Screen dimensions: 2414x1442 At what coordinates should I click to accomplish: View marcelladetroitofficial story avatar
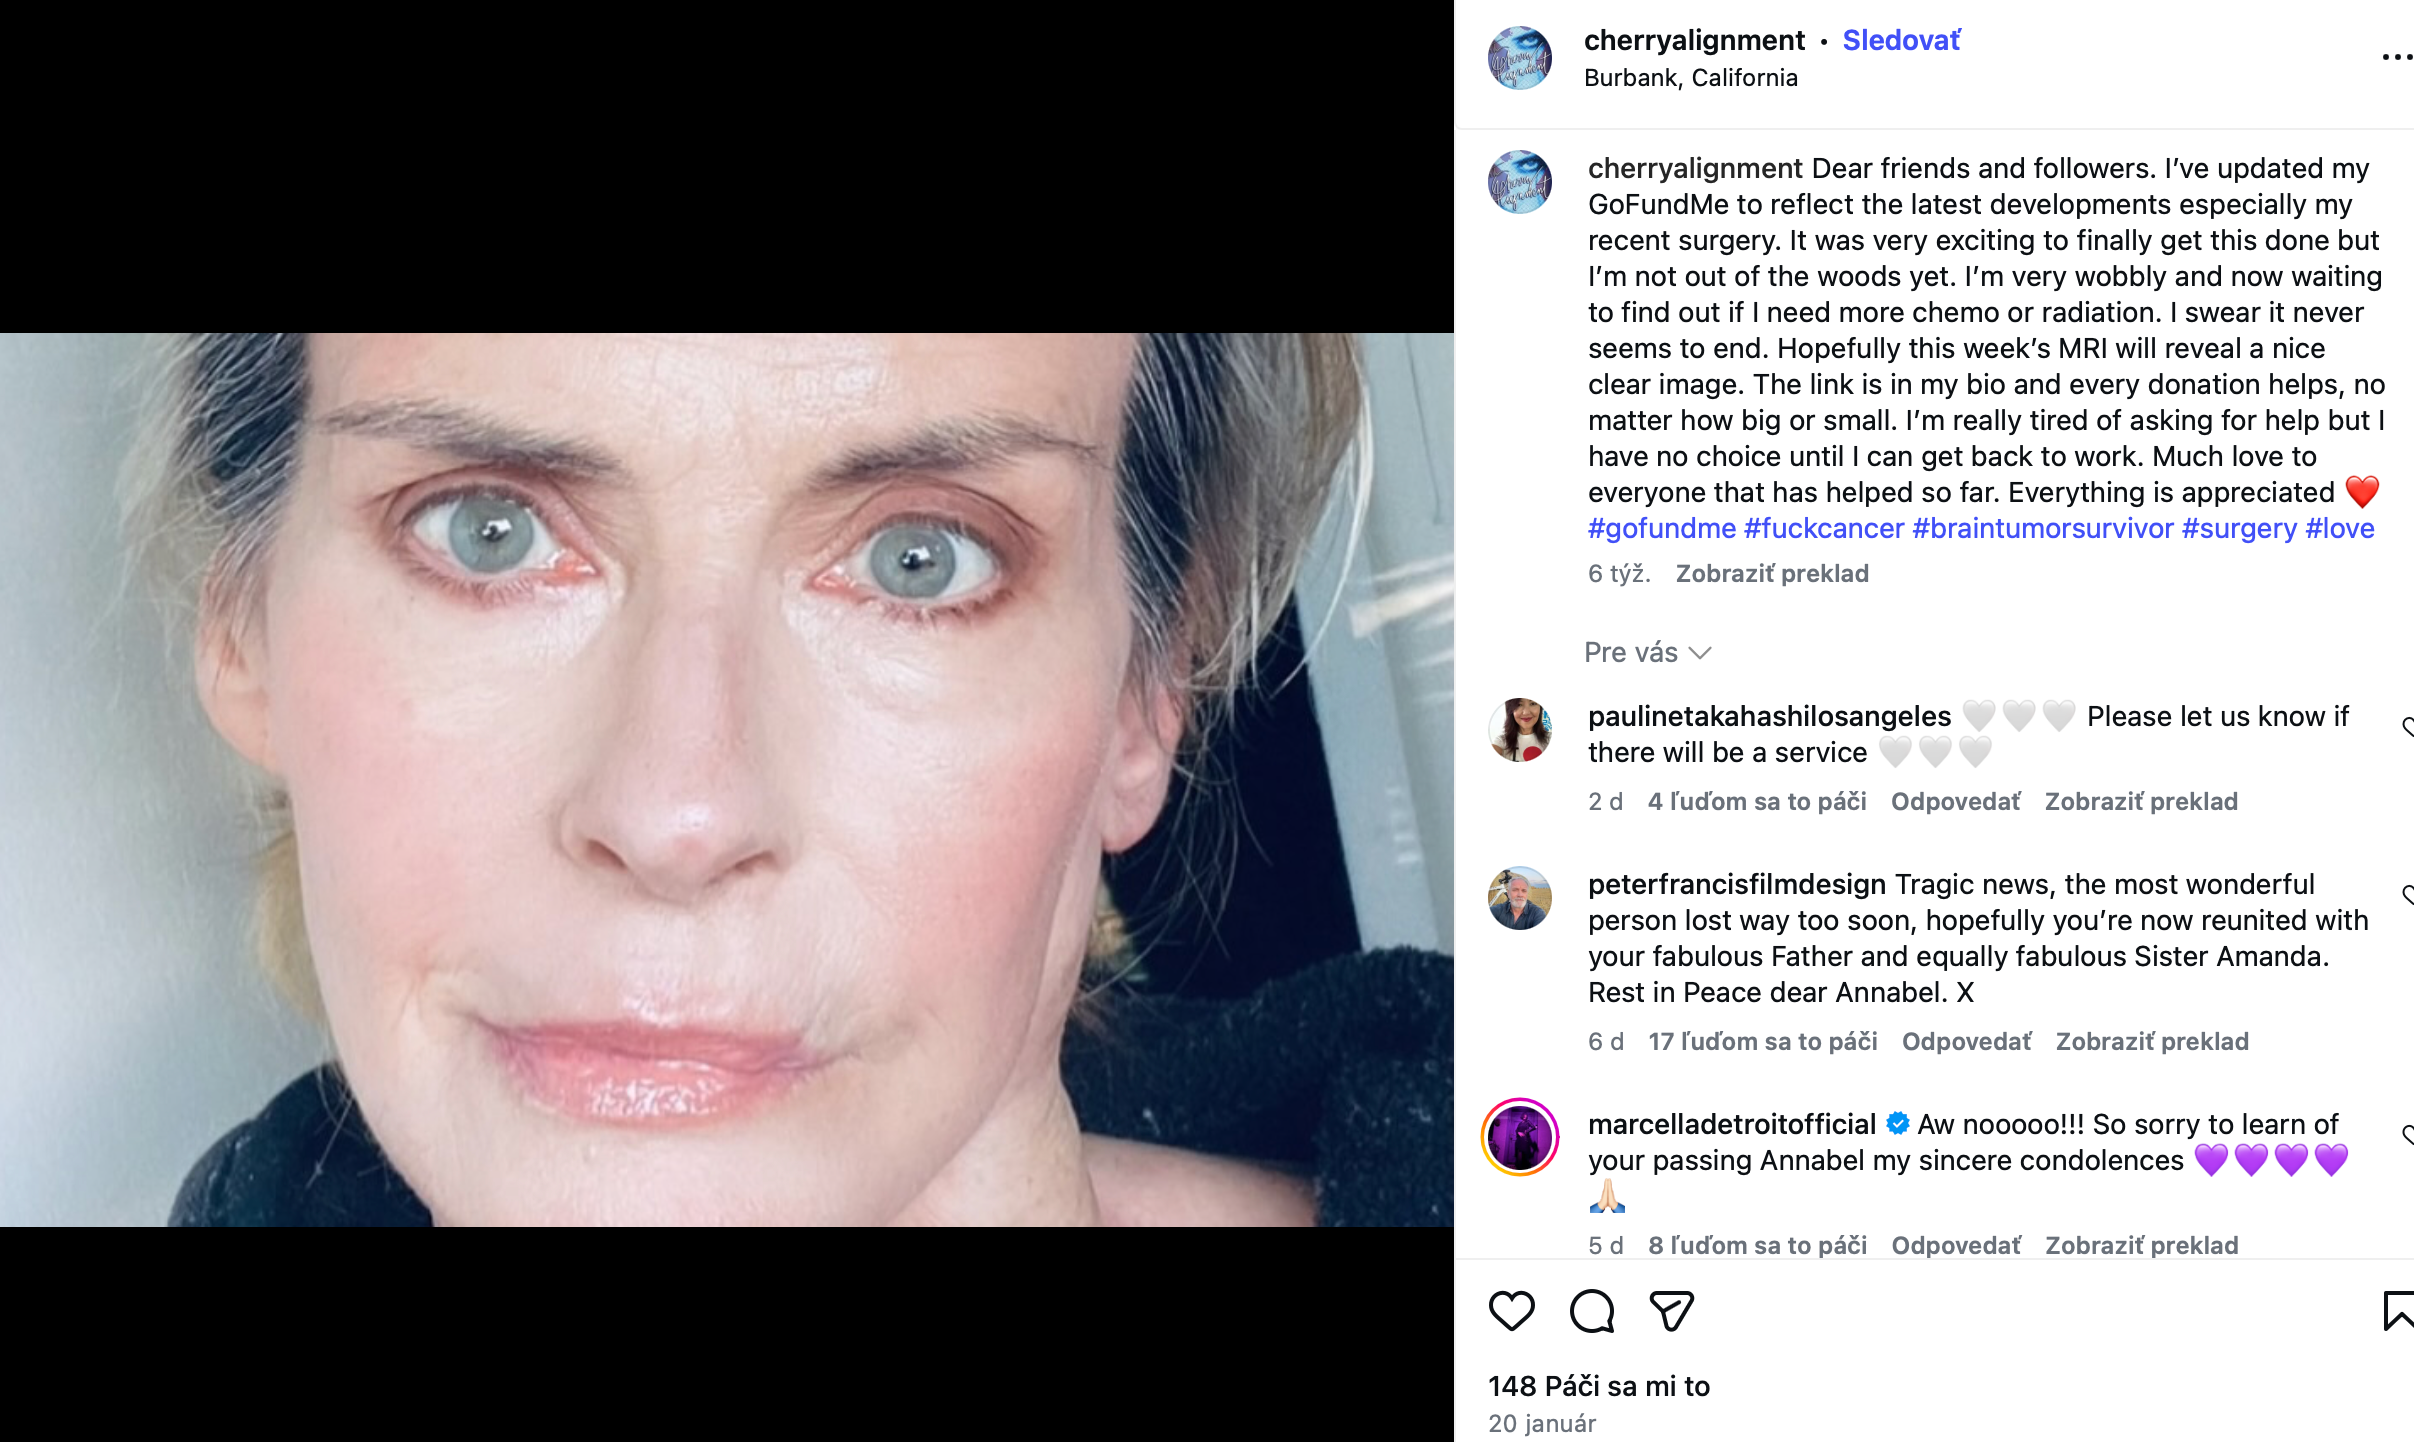click(1520, 1137)
